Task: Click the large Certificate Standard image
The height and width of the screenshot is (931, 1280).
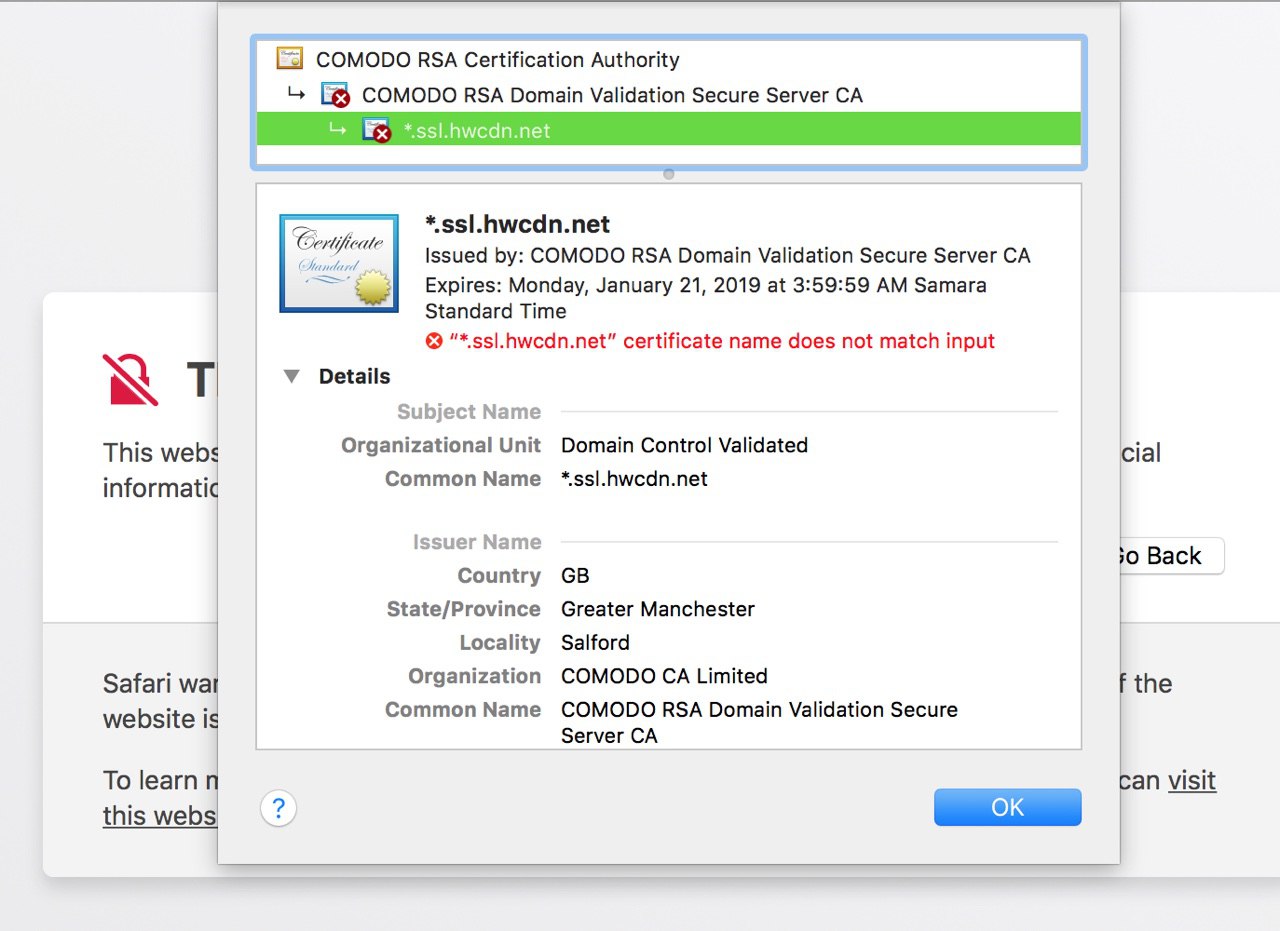Action: click(x=339, y=263)
